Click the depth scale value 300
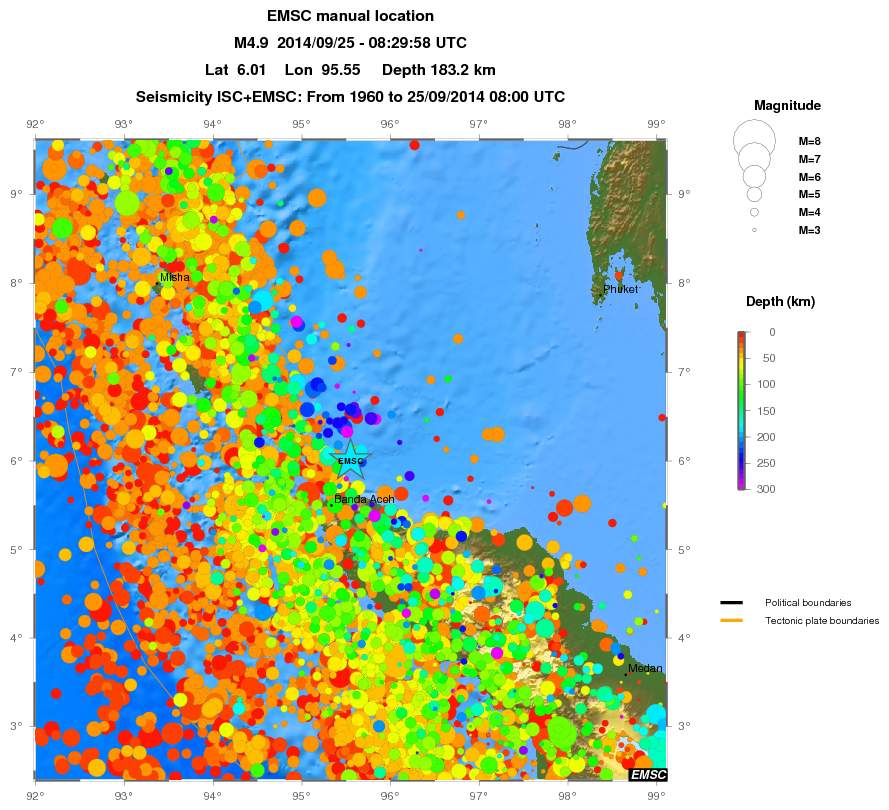 [x=765, y=489]
